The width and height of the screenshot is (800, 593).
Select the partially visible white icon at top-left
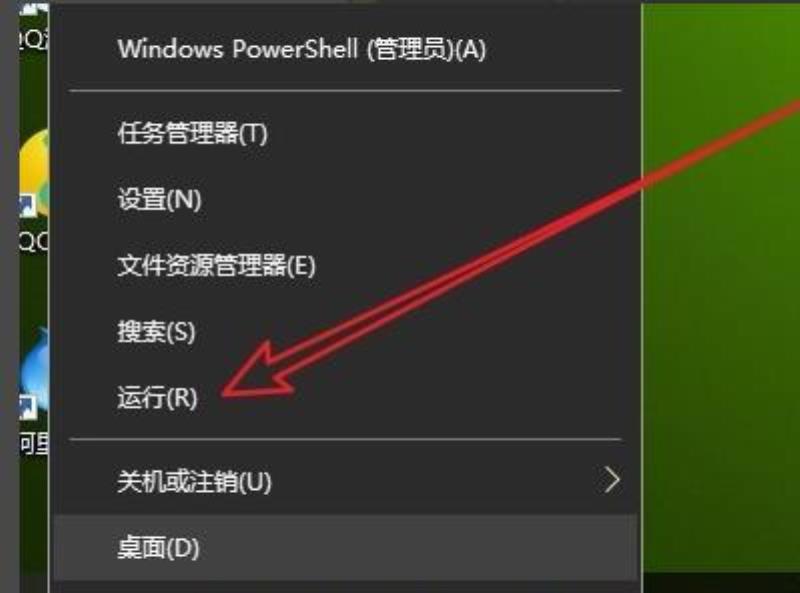pos(34,9)
